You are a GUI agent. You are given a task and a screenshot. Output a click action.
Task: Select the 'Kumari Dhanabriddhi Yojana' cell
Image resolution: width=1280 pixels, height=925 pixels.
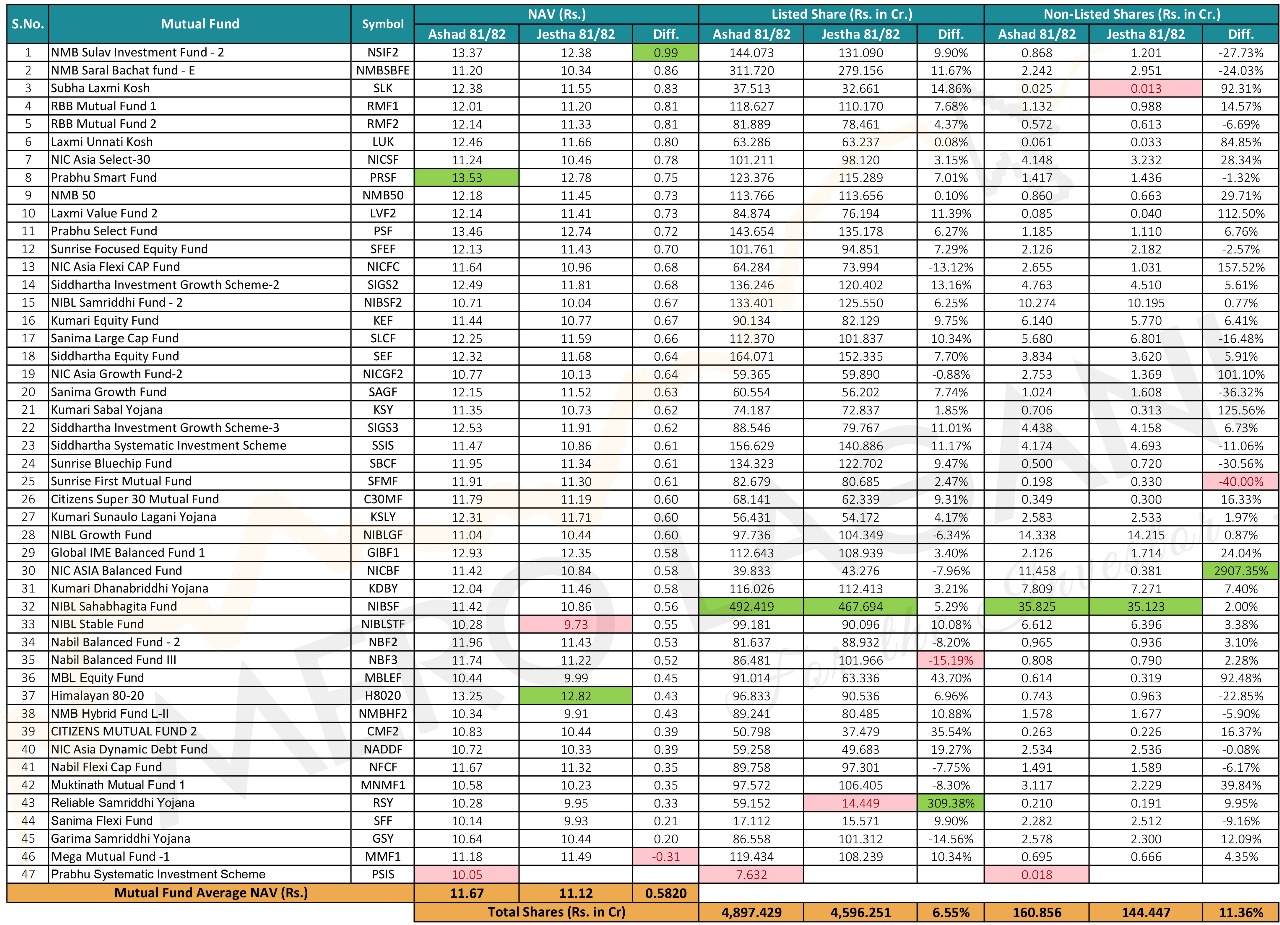point(200,589)
